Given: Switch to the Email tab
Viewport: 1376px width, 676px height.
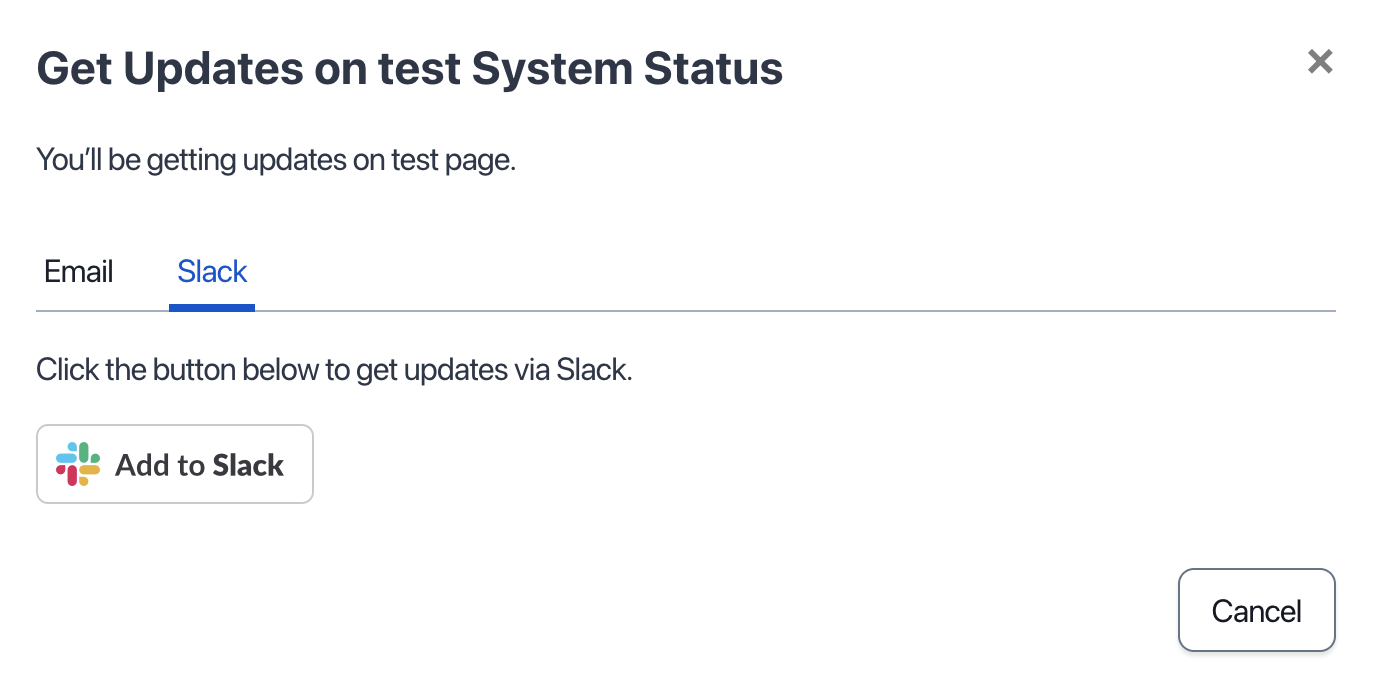Looking at the screenshot, I should tap(79, 272).
